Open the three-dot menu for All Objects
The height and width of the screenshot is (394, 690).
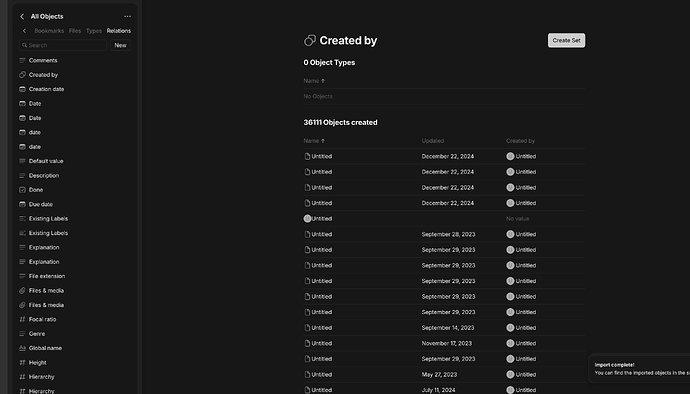click(128, 16)
